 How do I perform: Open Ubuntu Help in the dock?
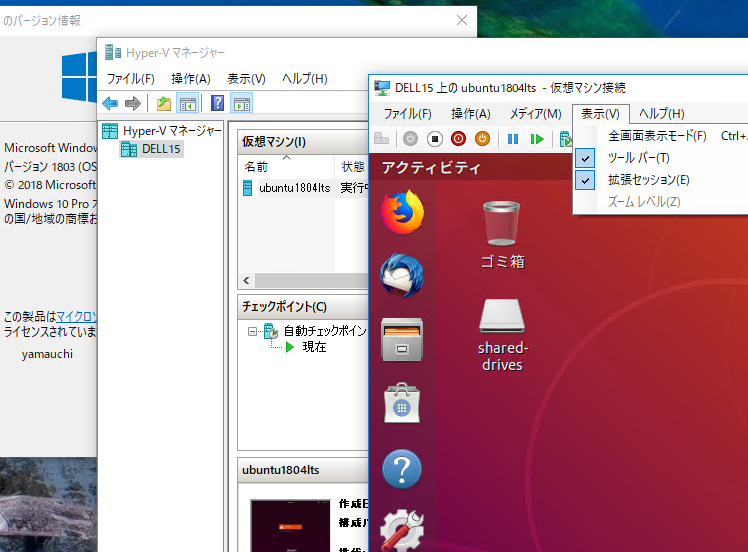(402, 469)
